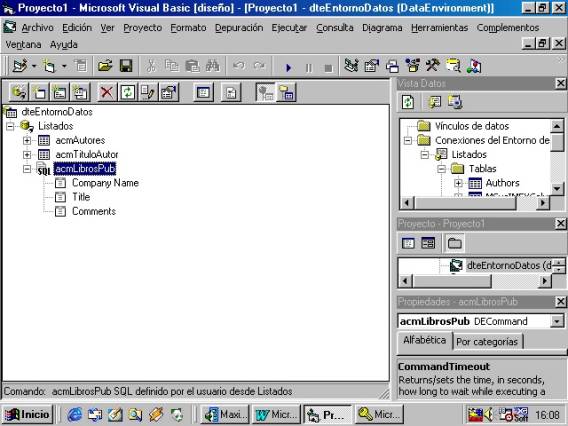The image size is (568, 426).
Task: Click the Properties Window toolbar icon
Action: coord(372,66)
